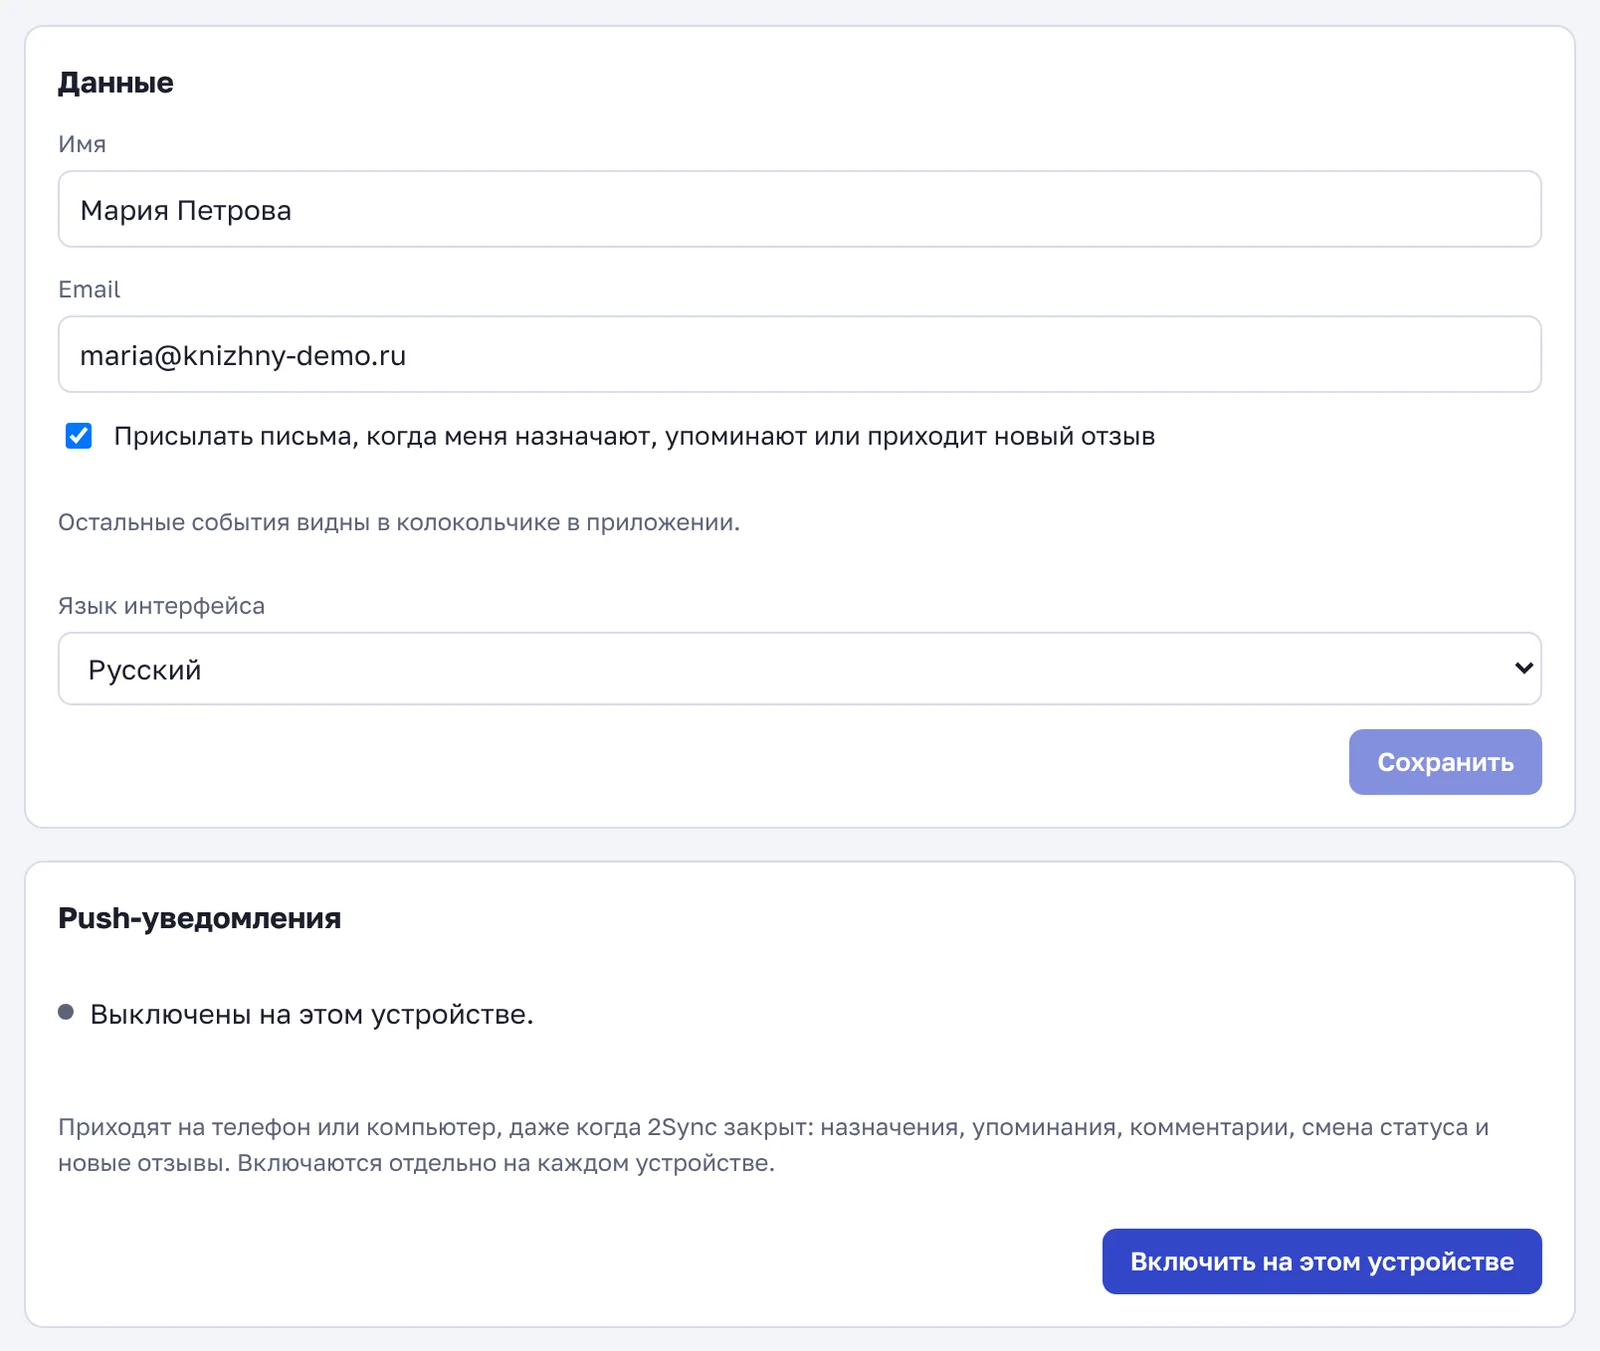1600x1351 pixels.
Task: Click the Сохранить button
Action: 1445,762
